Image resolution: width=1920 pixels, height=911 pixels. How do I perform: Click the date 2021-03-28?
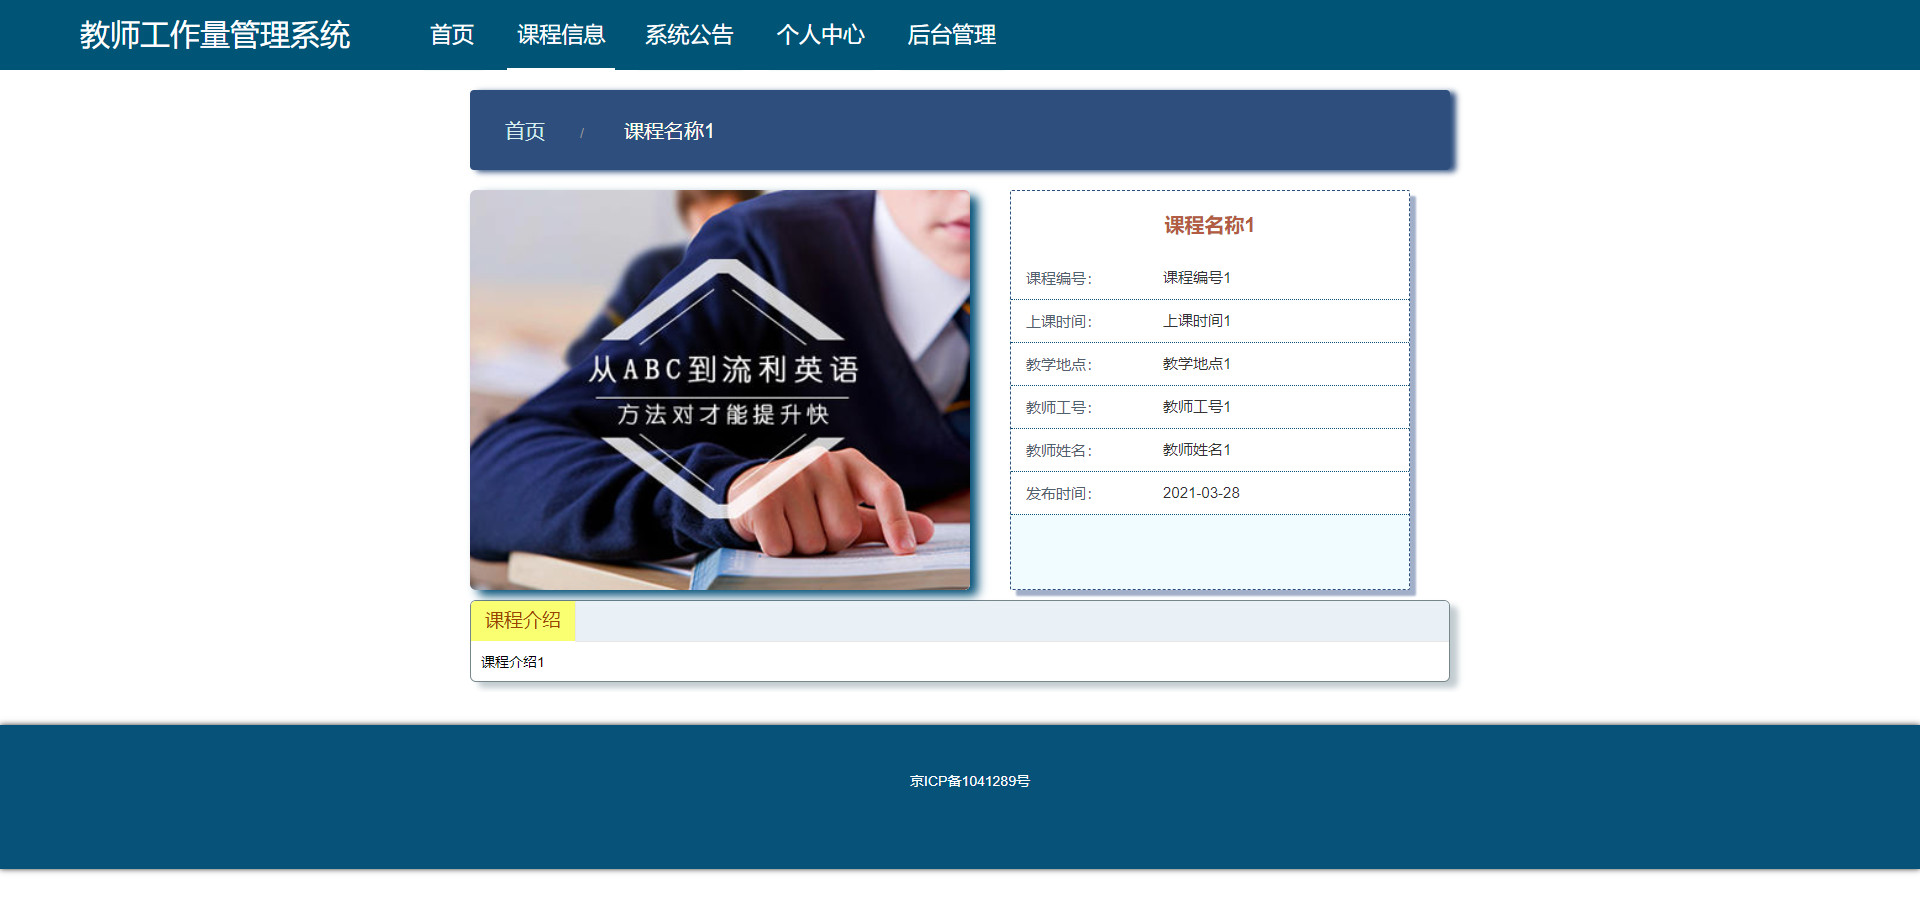click(x=1201, y=493)
